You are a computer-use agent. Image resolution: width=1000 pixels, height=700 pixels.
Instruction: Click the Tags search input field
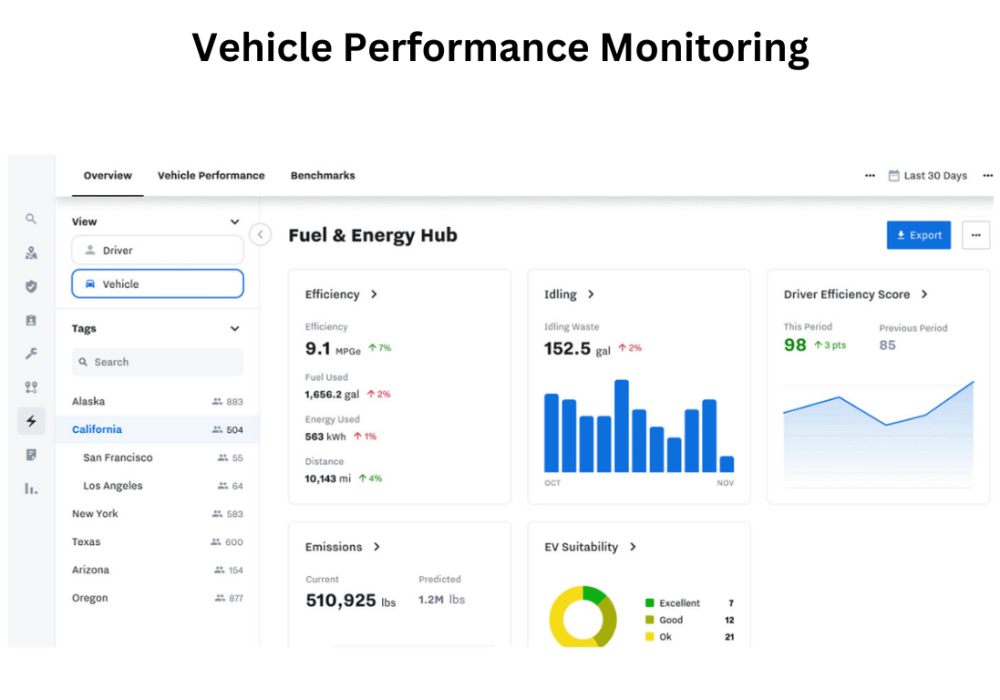157,362
